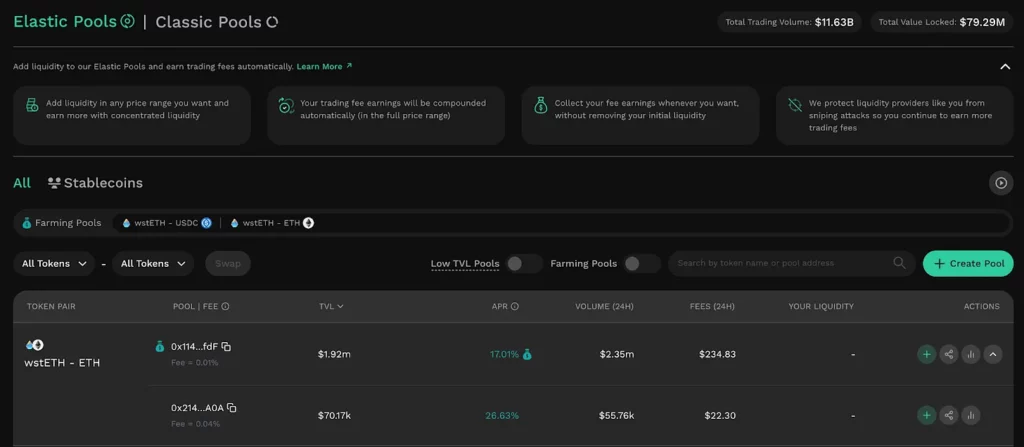View analytics for the 0x214...A0A pool
This screenshot has width=1024, height=447.
click(x=970, y=415)
